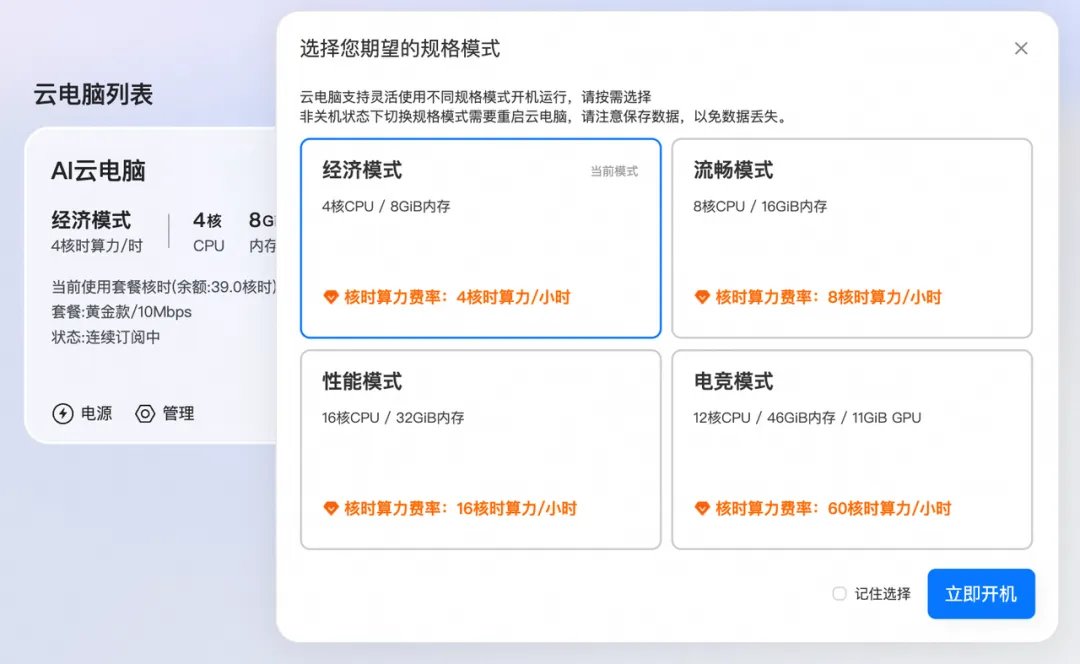
Task: Click the 8核时算力/小时 rate text
Action: (x=884, y=297)
